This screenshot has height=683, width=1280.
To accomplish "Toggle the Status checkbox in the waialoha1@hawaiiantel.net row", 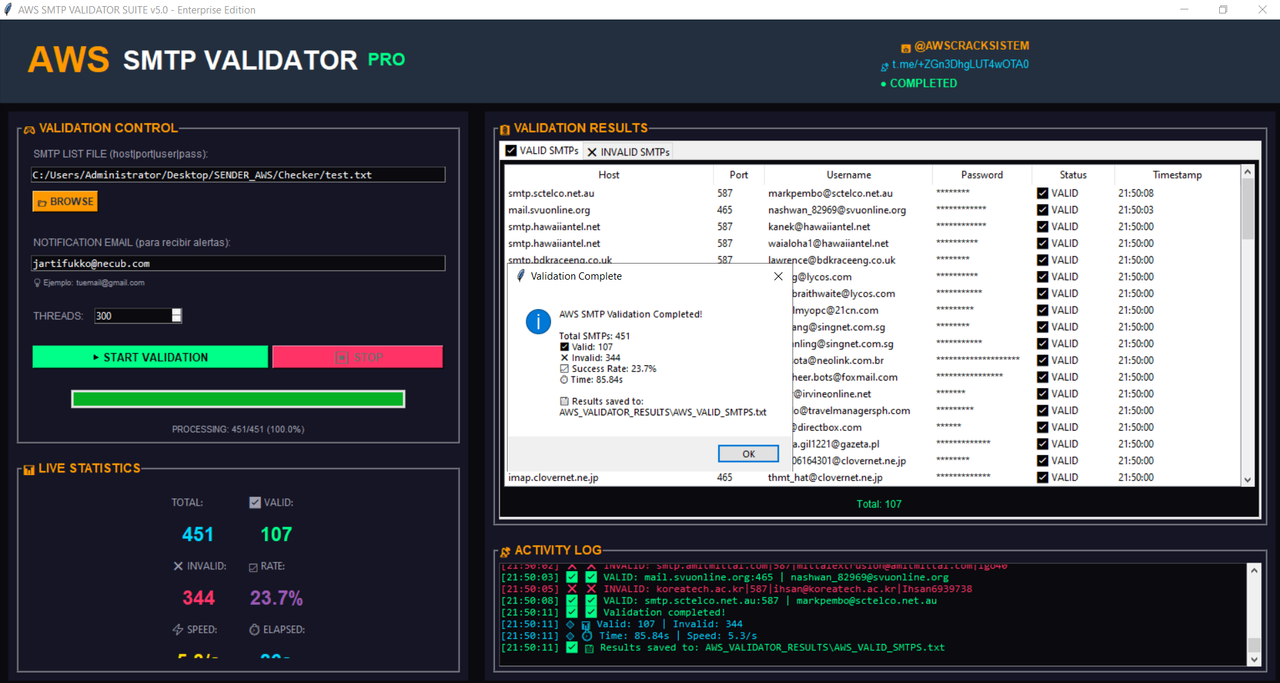I will (x=1042, y=244).
